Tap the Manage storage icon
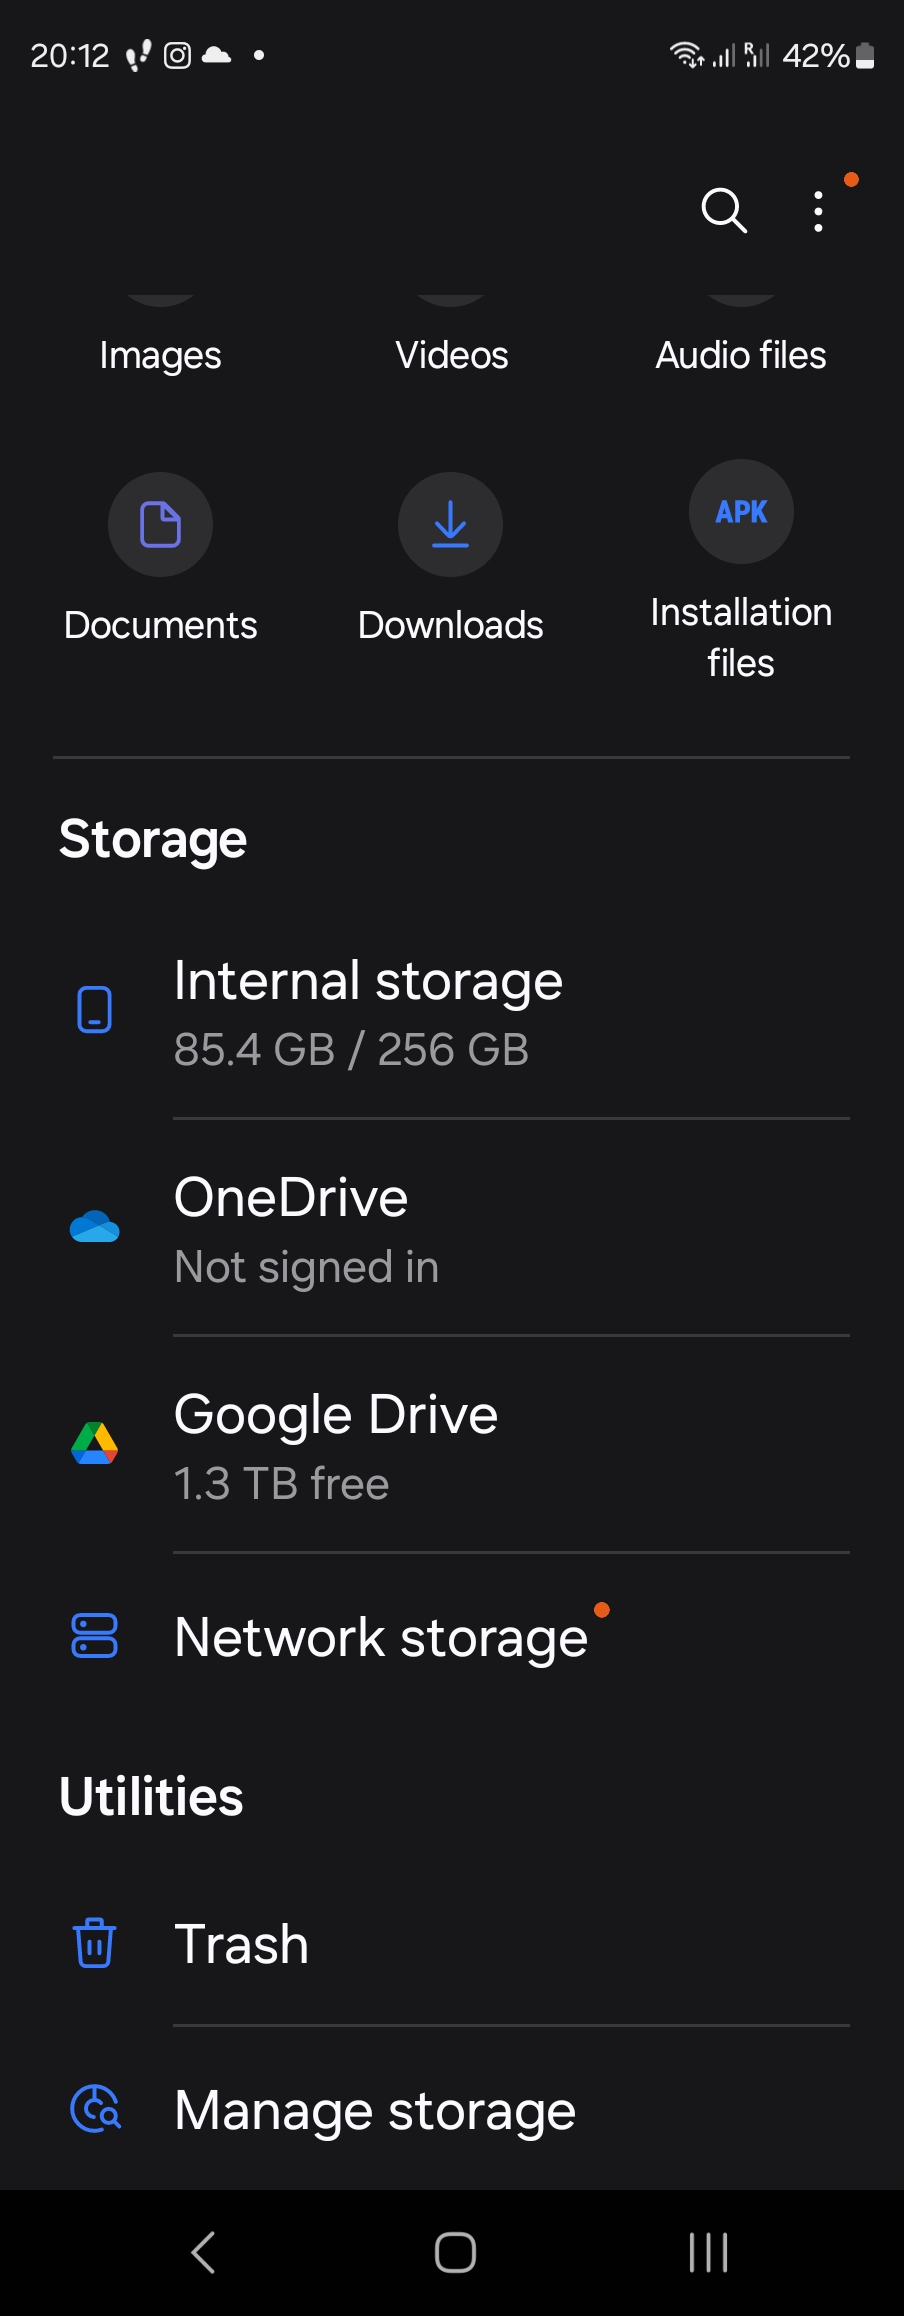904x2316 pixels. (x=95, y=2109)
